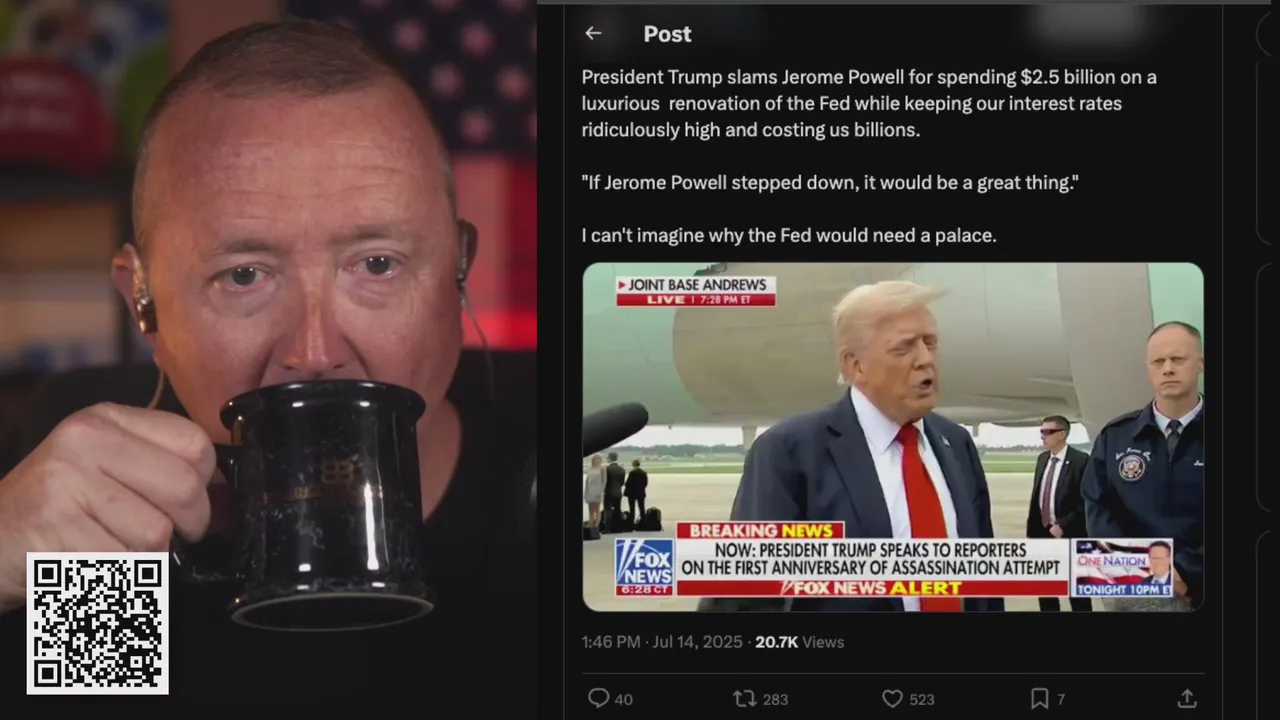Click the 7 bookmarks count

[1061, 699]
